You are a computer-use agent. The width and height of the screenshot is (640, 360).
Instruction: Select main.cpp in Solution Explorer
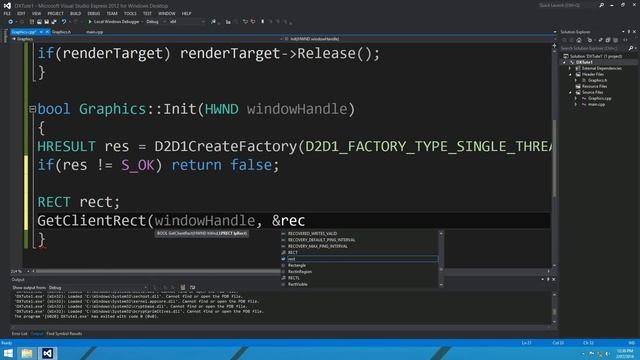click(x=596, y=104)
